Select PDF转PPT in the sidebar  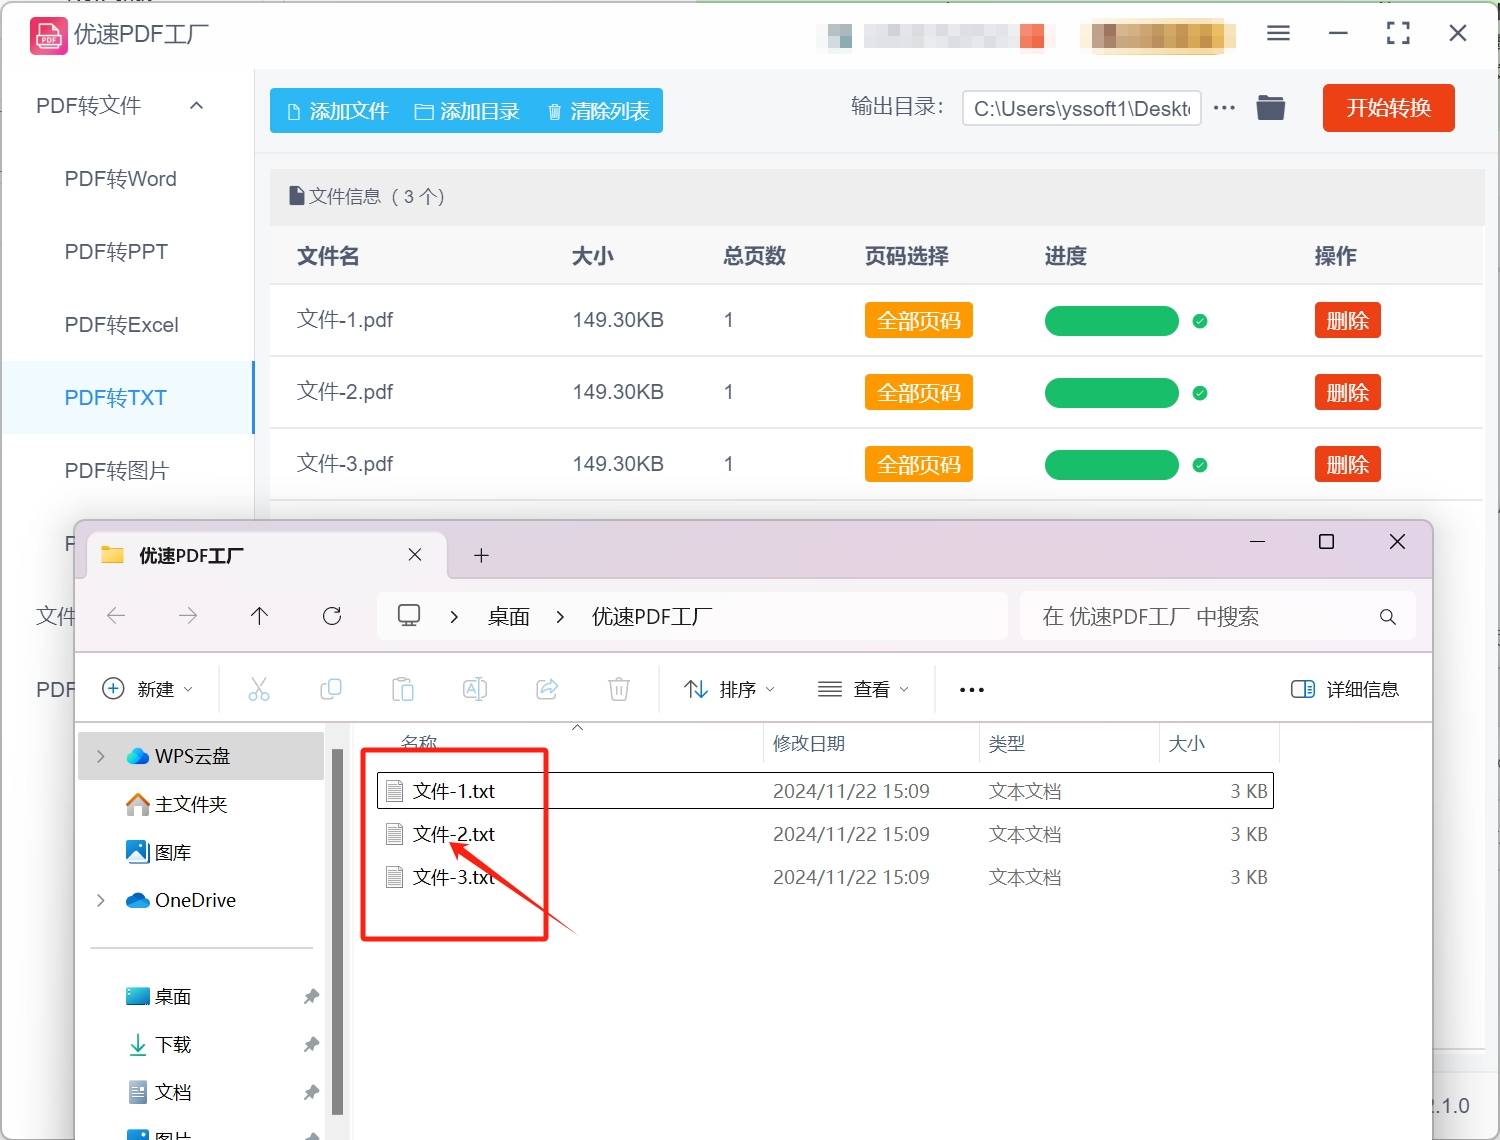point(116,252)
